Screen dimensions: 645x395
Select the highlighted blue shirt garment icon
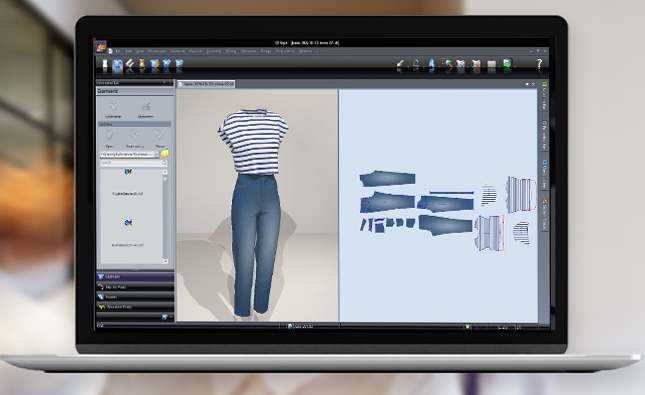click(117, 65)
